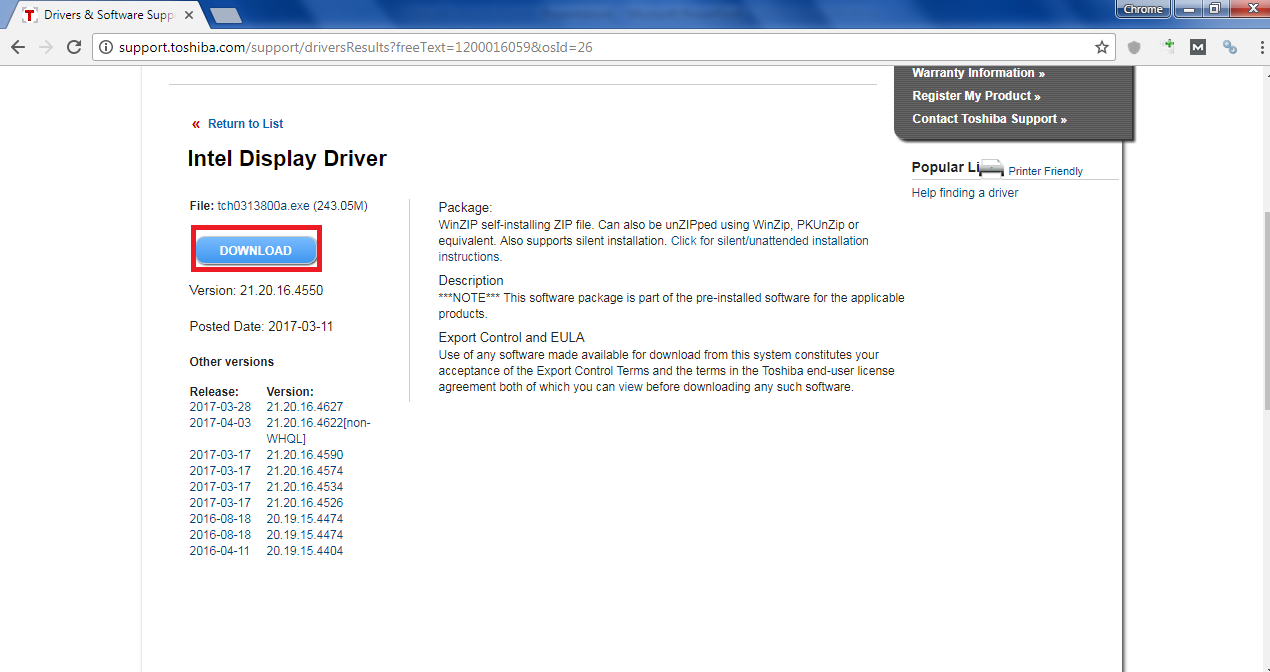Click the Return to List link
Image resolution: width=1270 pixels, height=672 pixels.
pyautogui.click(x=245, y=124)
